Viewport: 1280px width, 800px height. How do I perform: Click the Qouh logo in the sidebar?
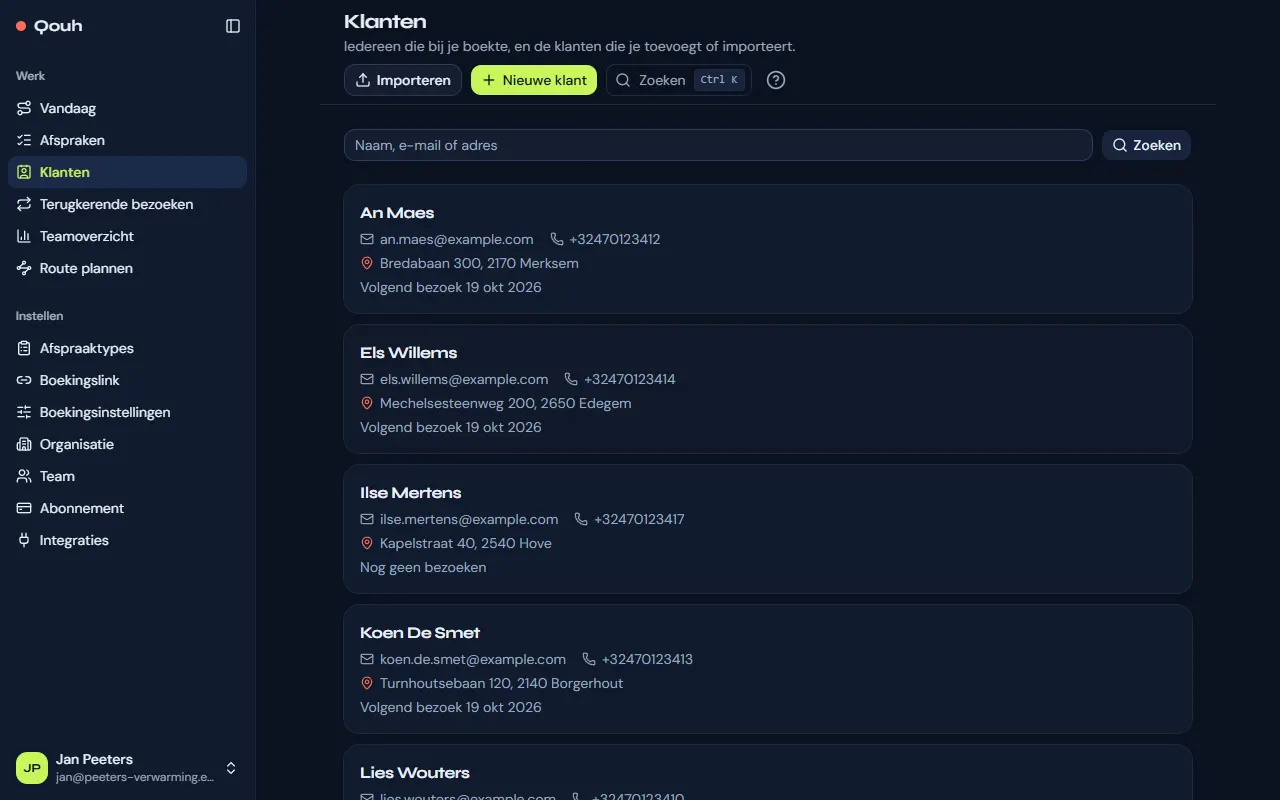pos(49,26)
